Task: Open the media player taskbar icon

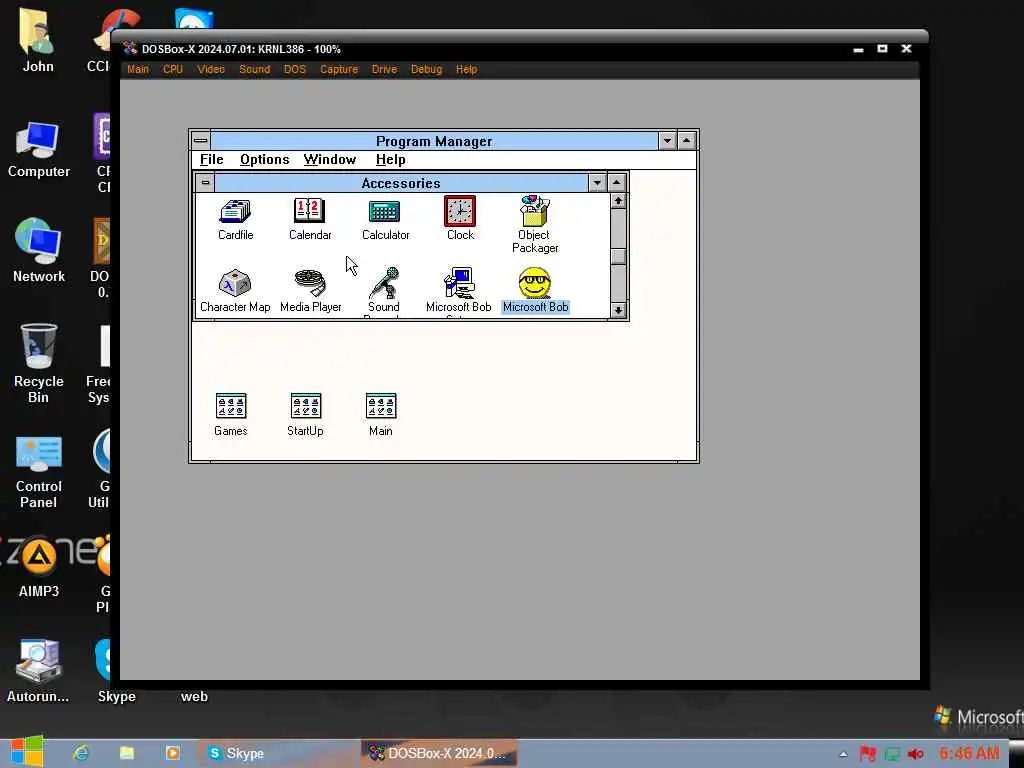Action: (172, 753)
